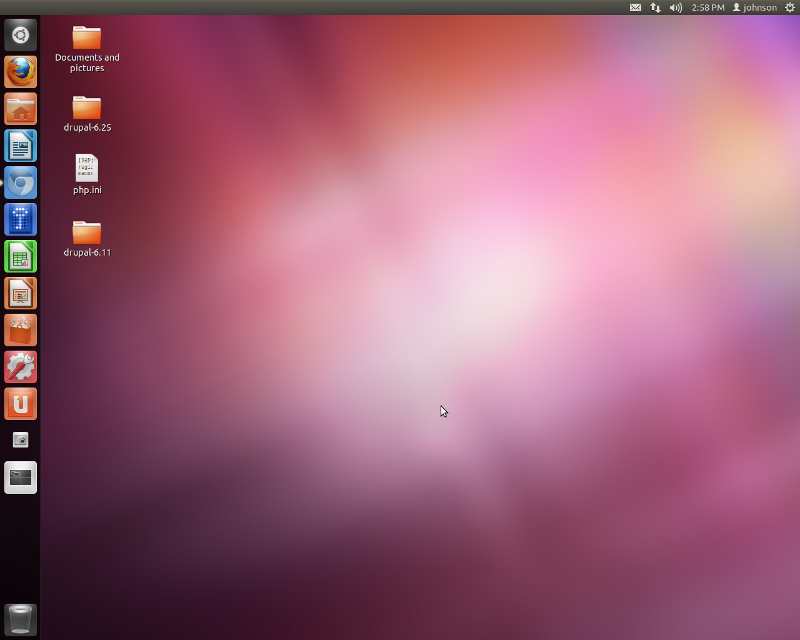This screenshot has height=640, width=800.
Task: Open the Terminal-style window icon in launcher
Action: tap(20, 477)
